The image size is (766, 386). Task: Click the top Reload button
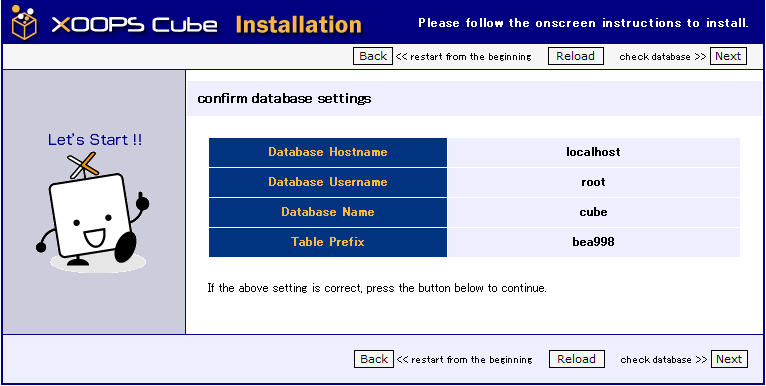[x=575, y=56]
